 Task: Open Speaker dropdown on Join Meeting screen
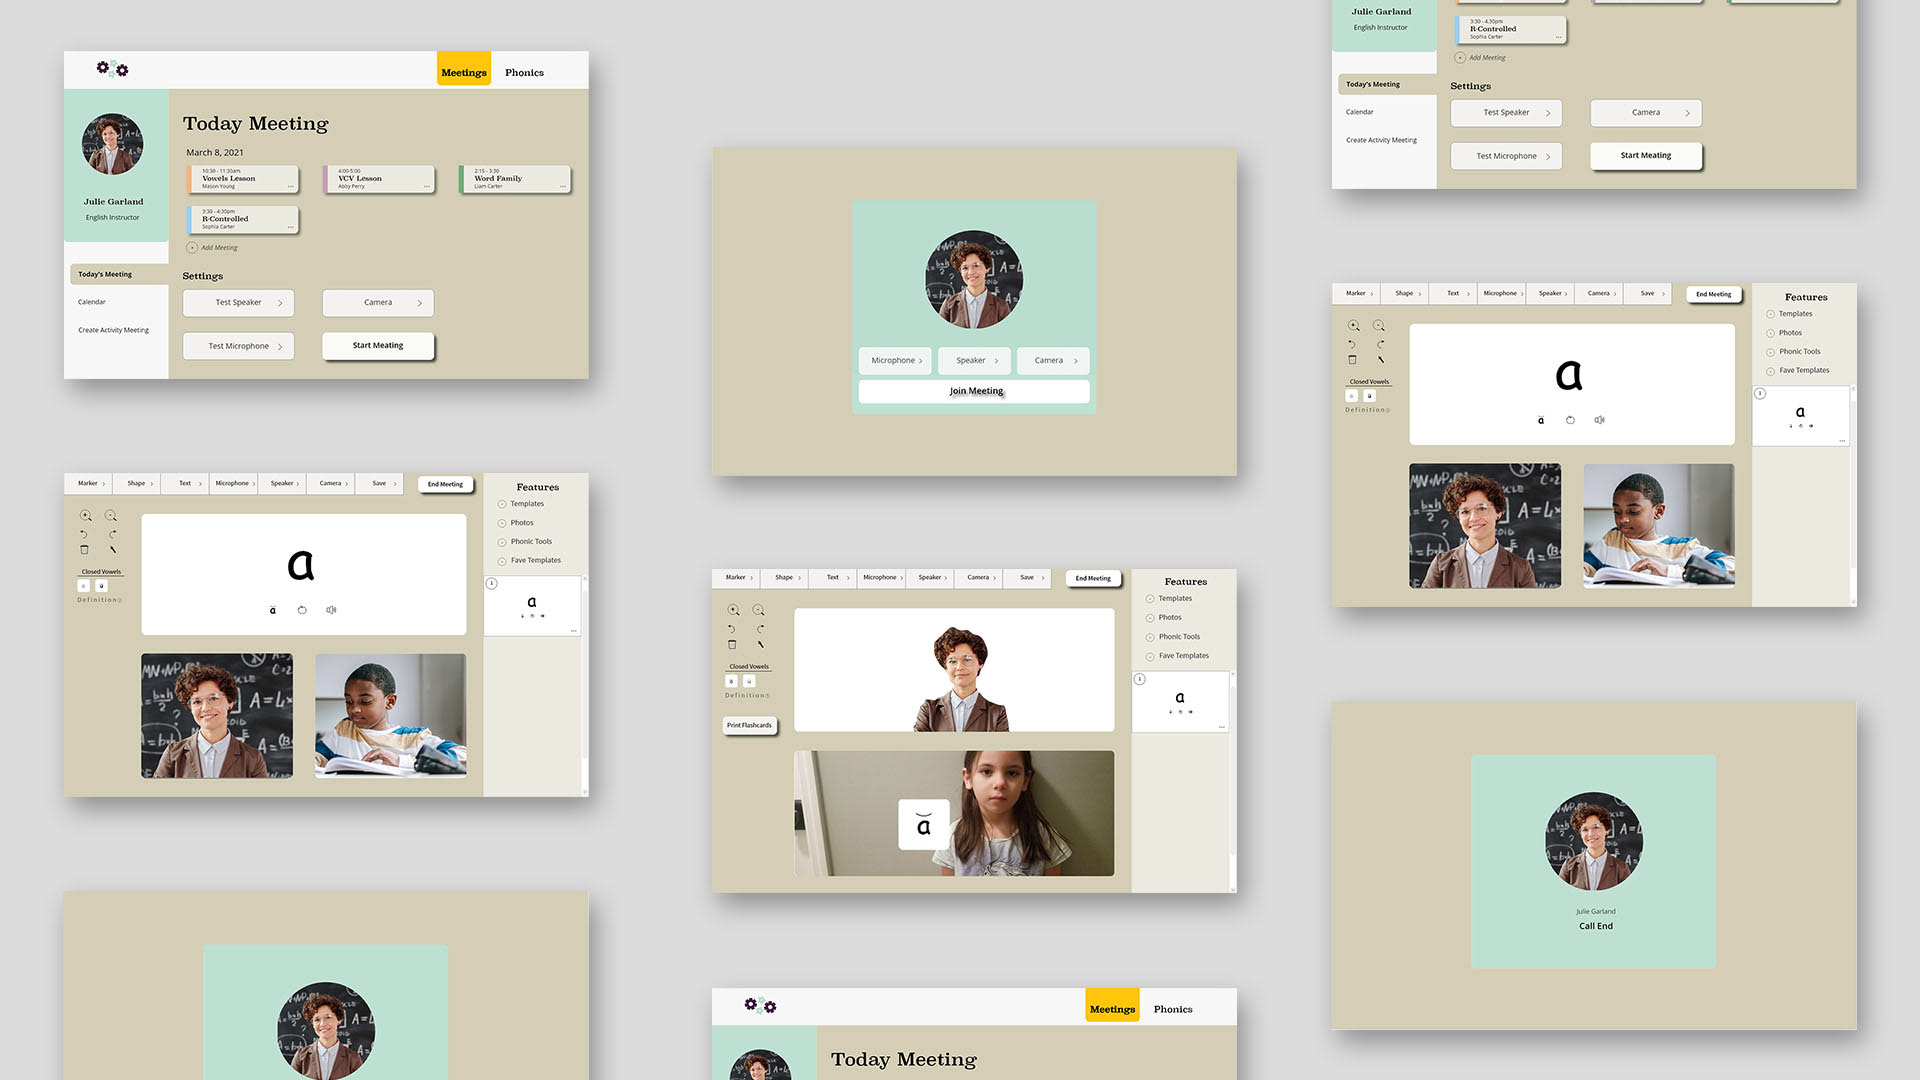[x=974, y=361]
